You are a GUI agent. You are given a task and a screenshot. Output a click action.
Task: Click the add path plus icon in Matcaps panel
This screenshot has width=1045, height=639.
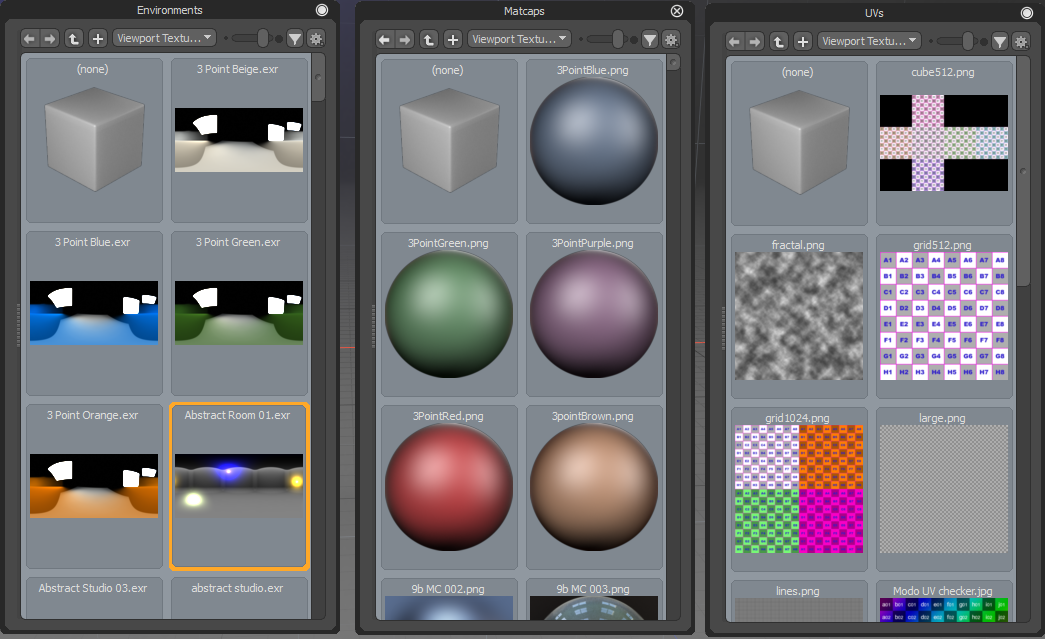point(453,38)
